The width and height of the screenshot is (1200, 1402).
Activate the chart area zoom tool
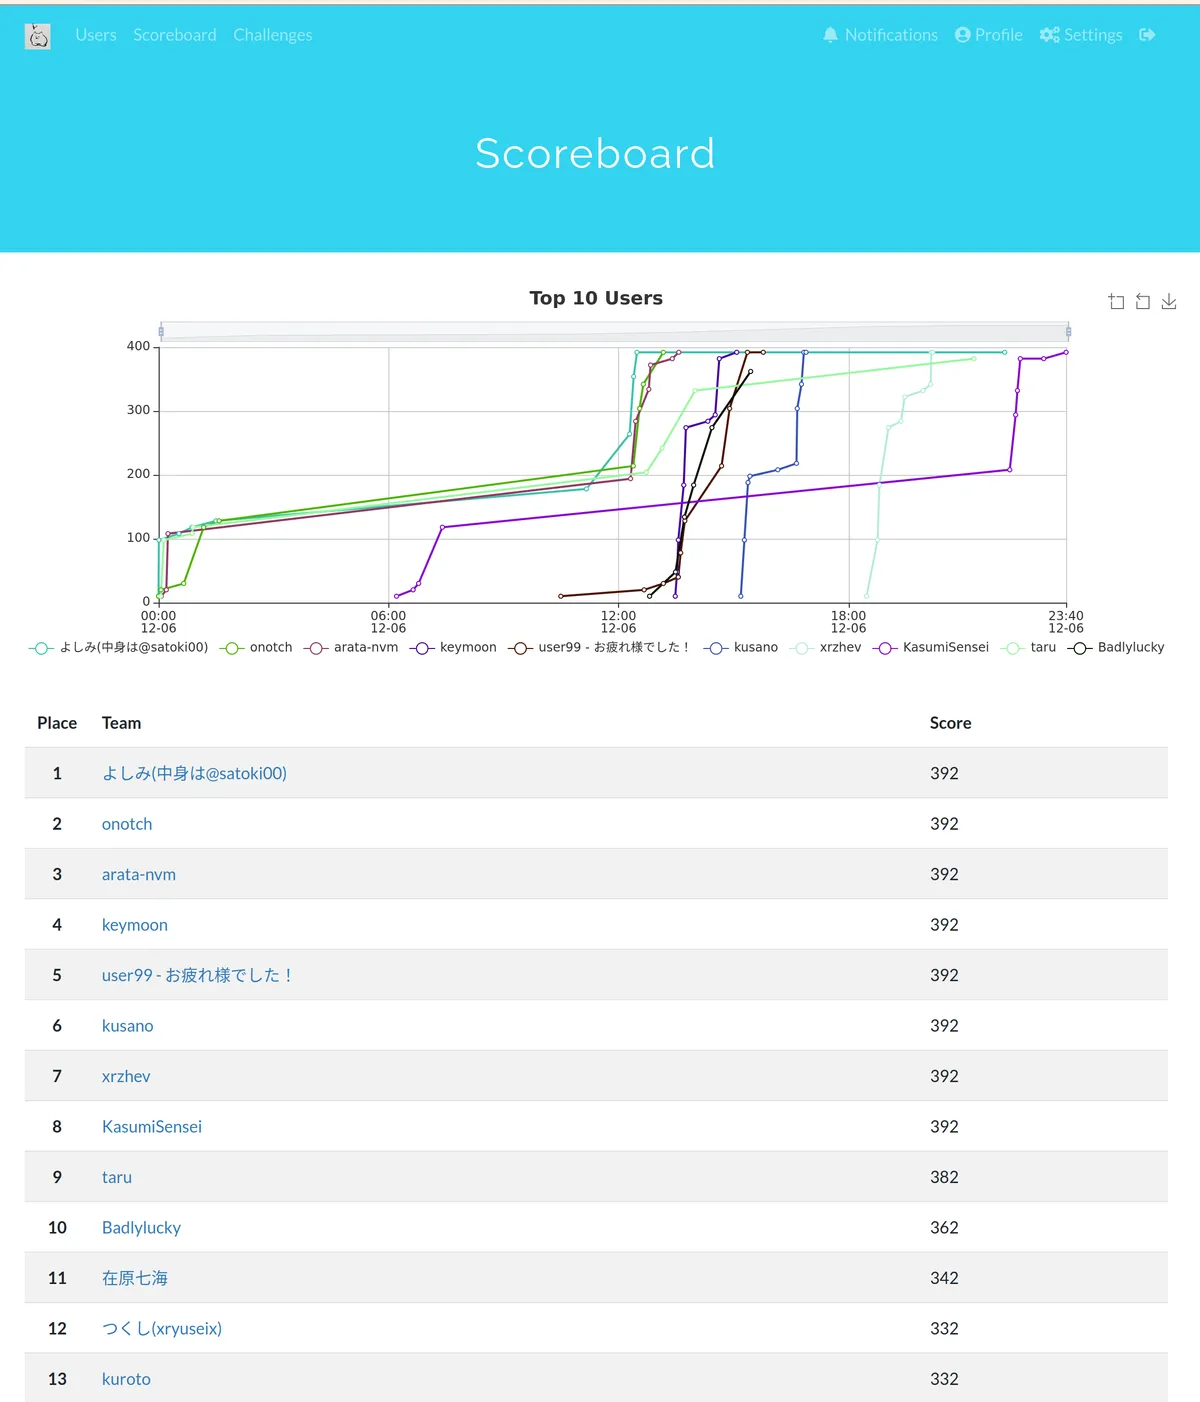1116,302
